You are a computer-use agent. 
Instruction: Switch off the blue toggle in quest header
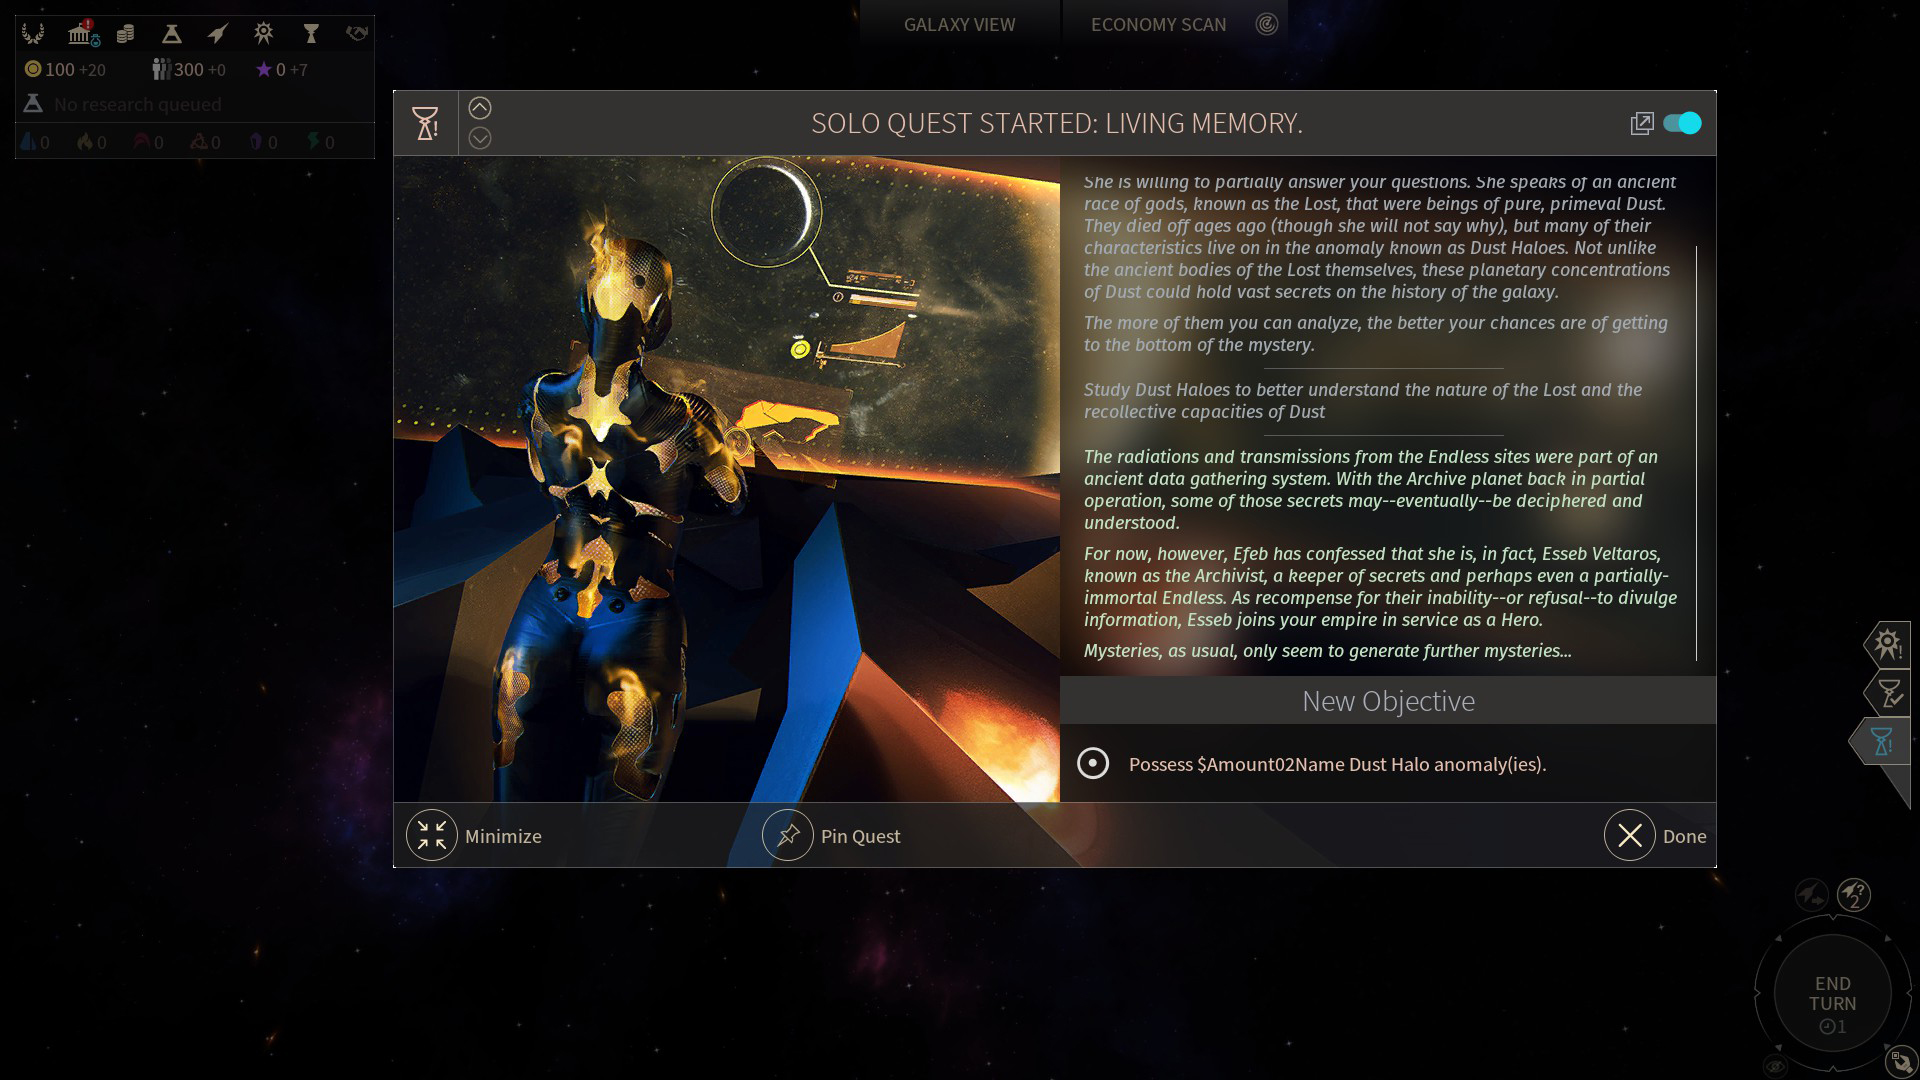(1681, 123)
